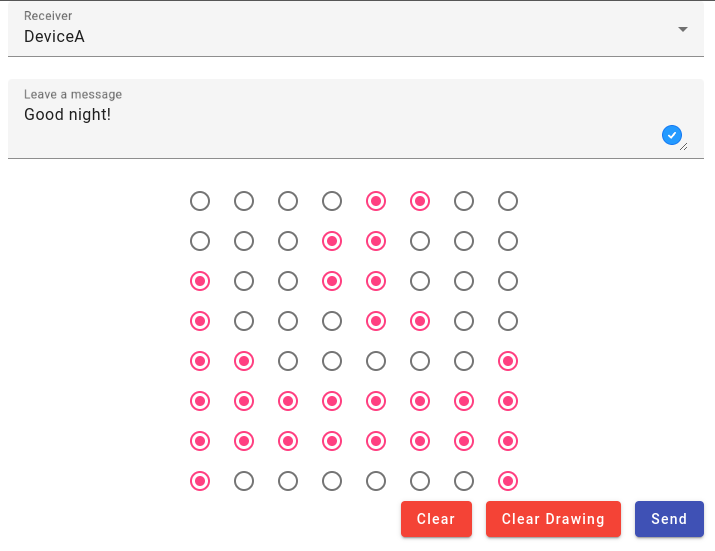Viewport: 715px width, 551px height.
Task: Deselect the fourth radio in second row
Action: point(332,241)
